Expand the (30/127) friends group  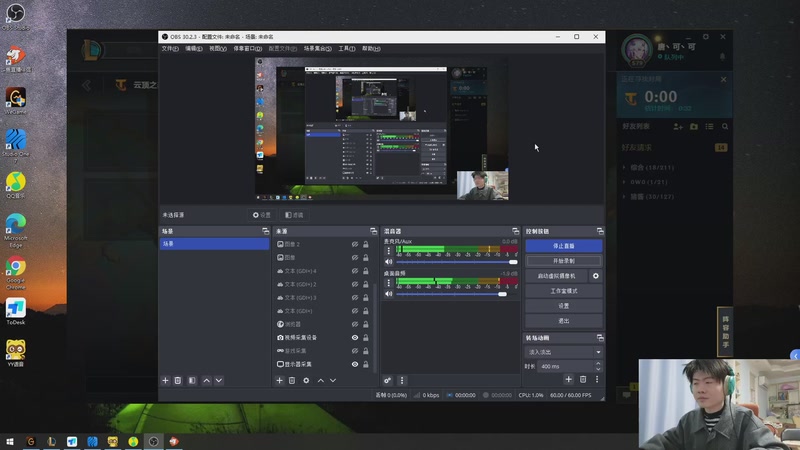[624, 196]
